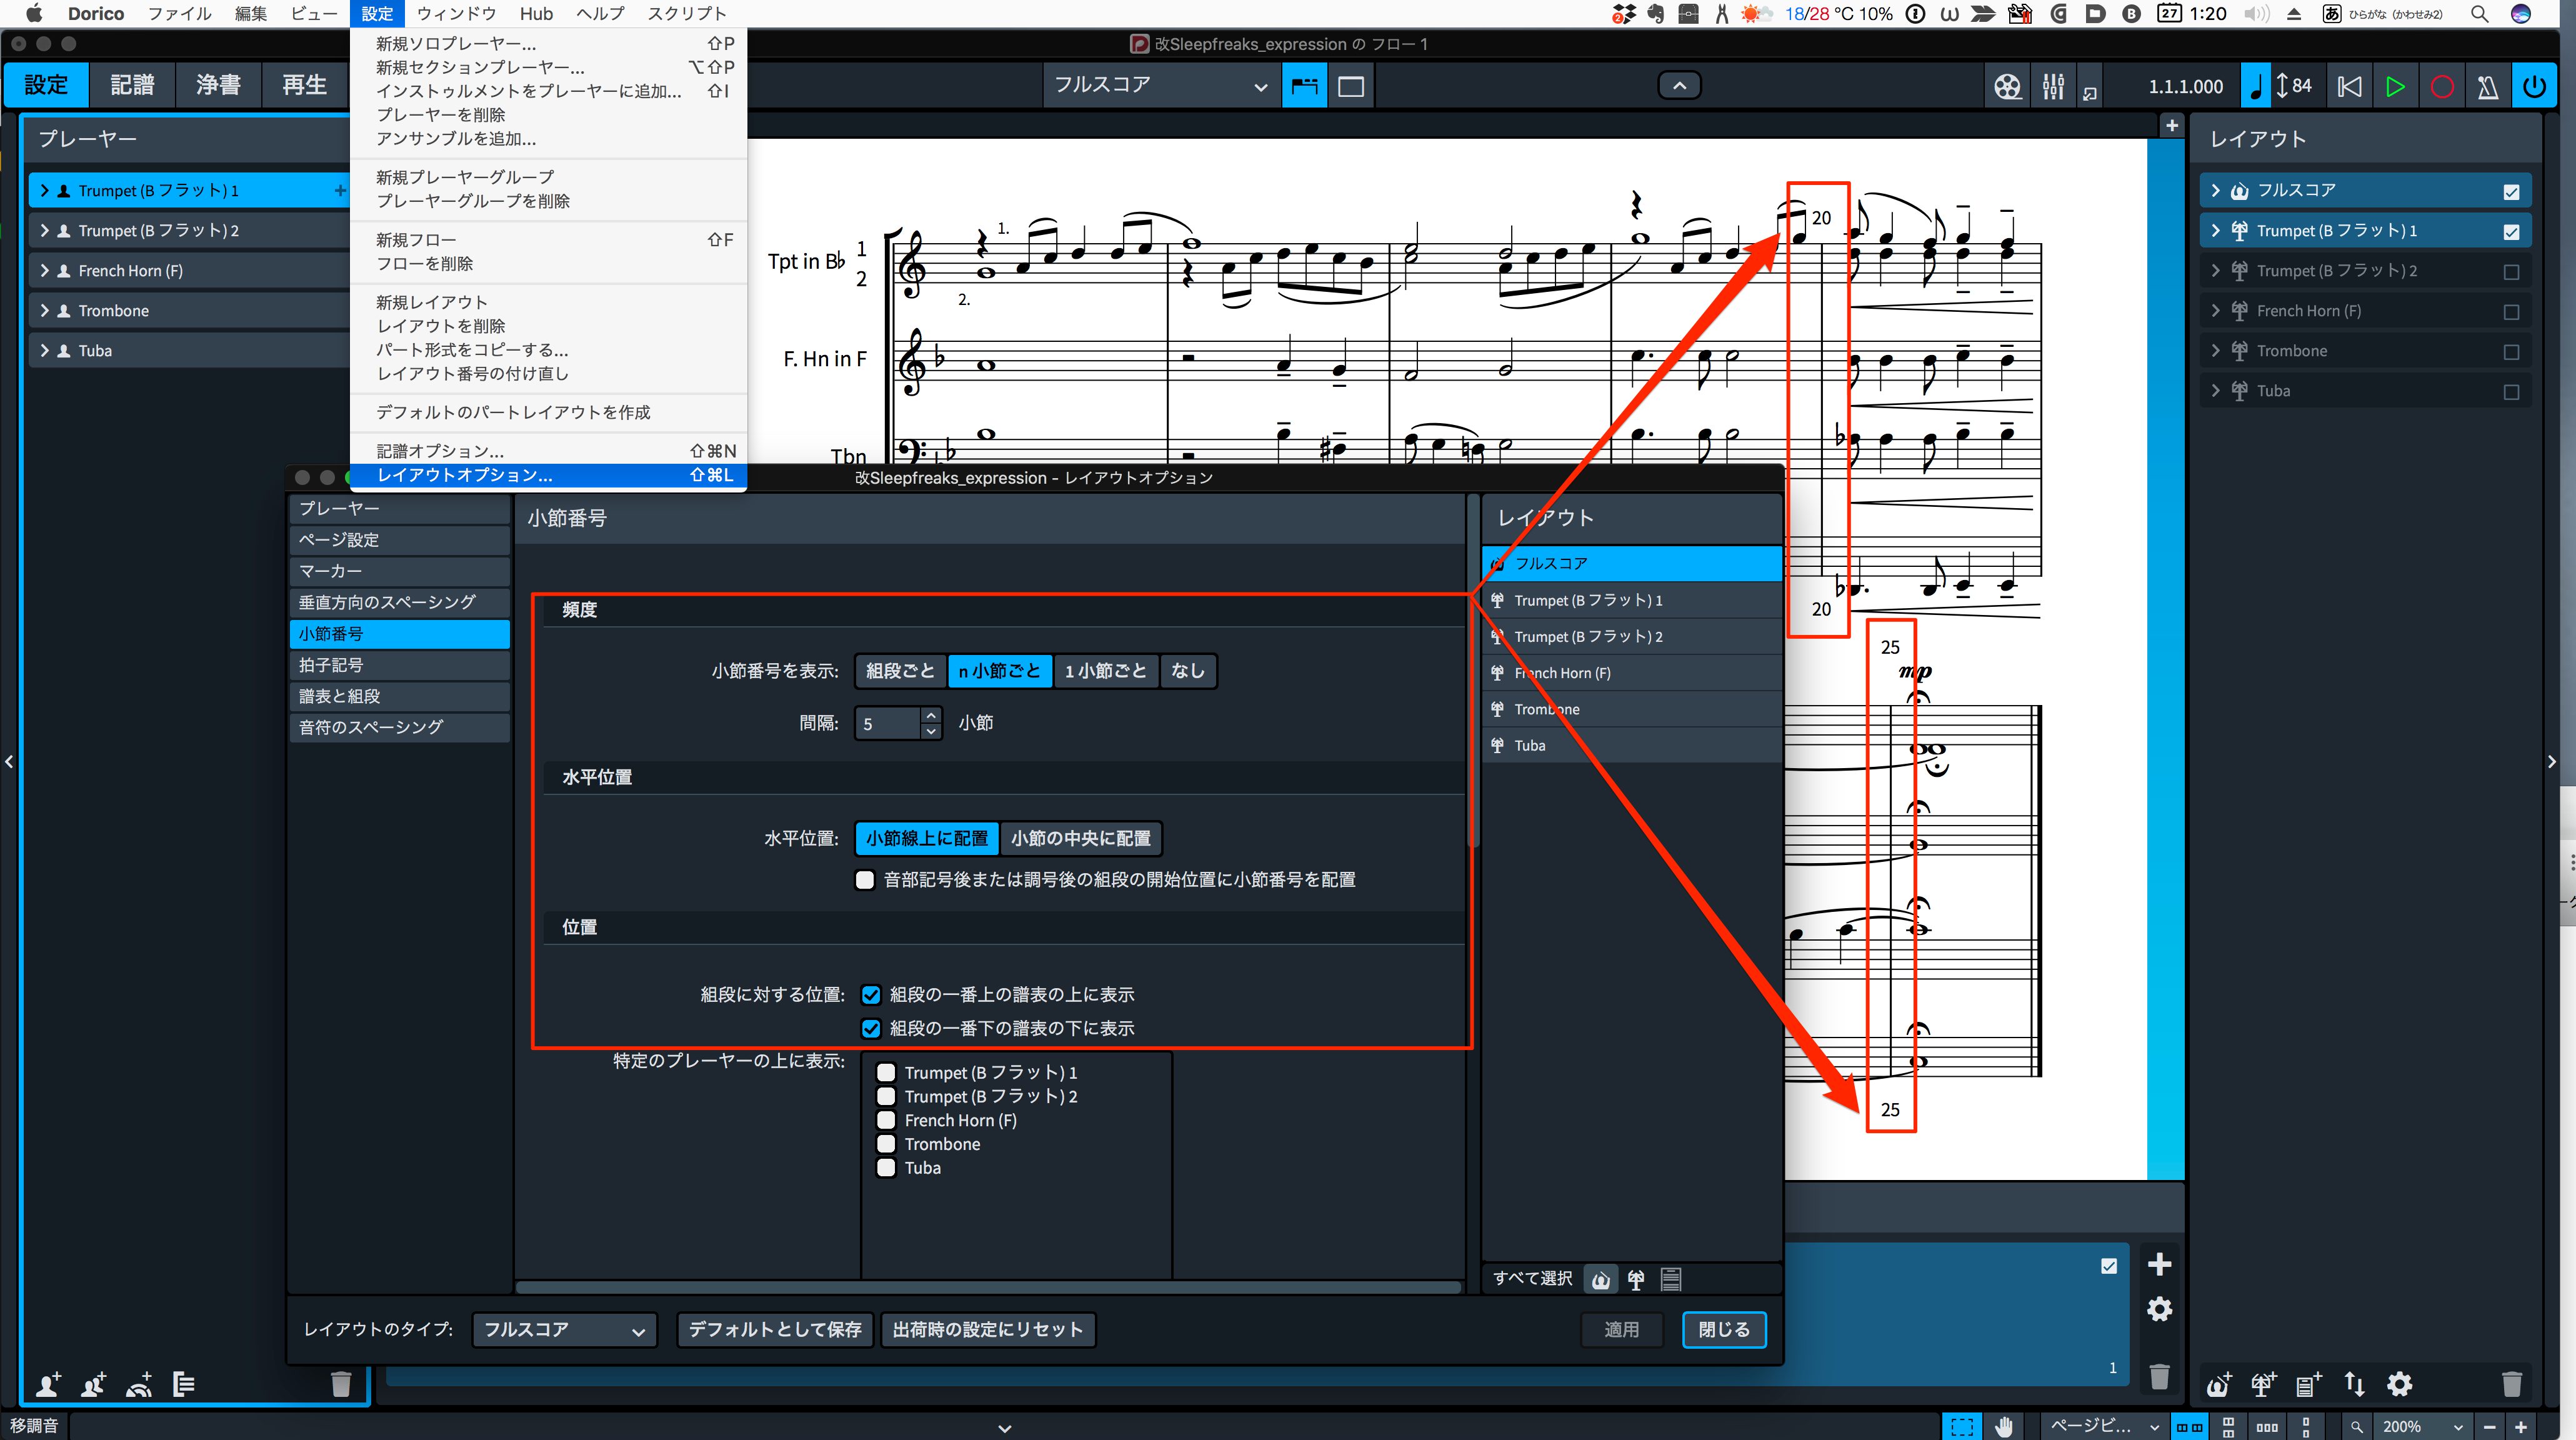Select marquee selection tool in status bar
The height and width of the screenshot is (1440, 2576).
click(1962, 1427)
